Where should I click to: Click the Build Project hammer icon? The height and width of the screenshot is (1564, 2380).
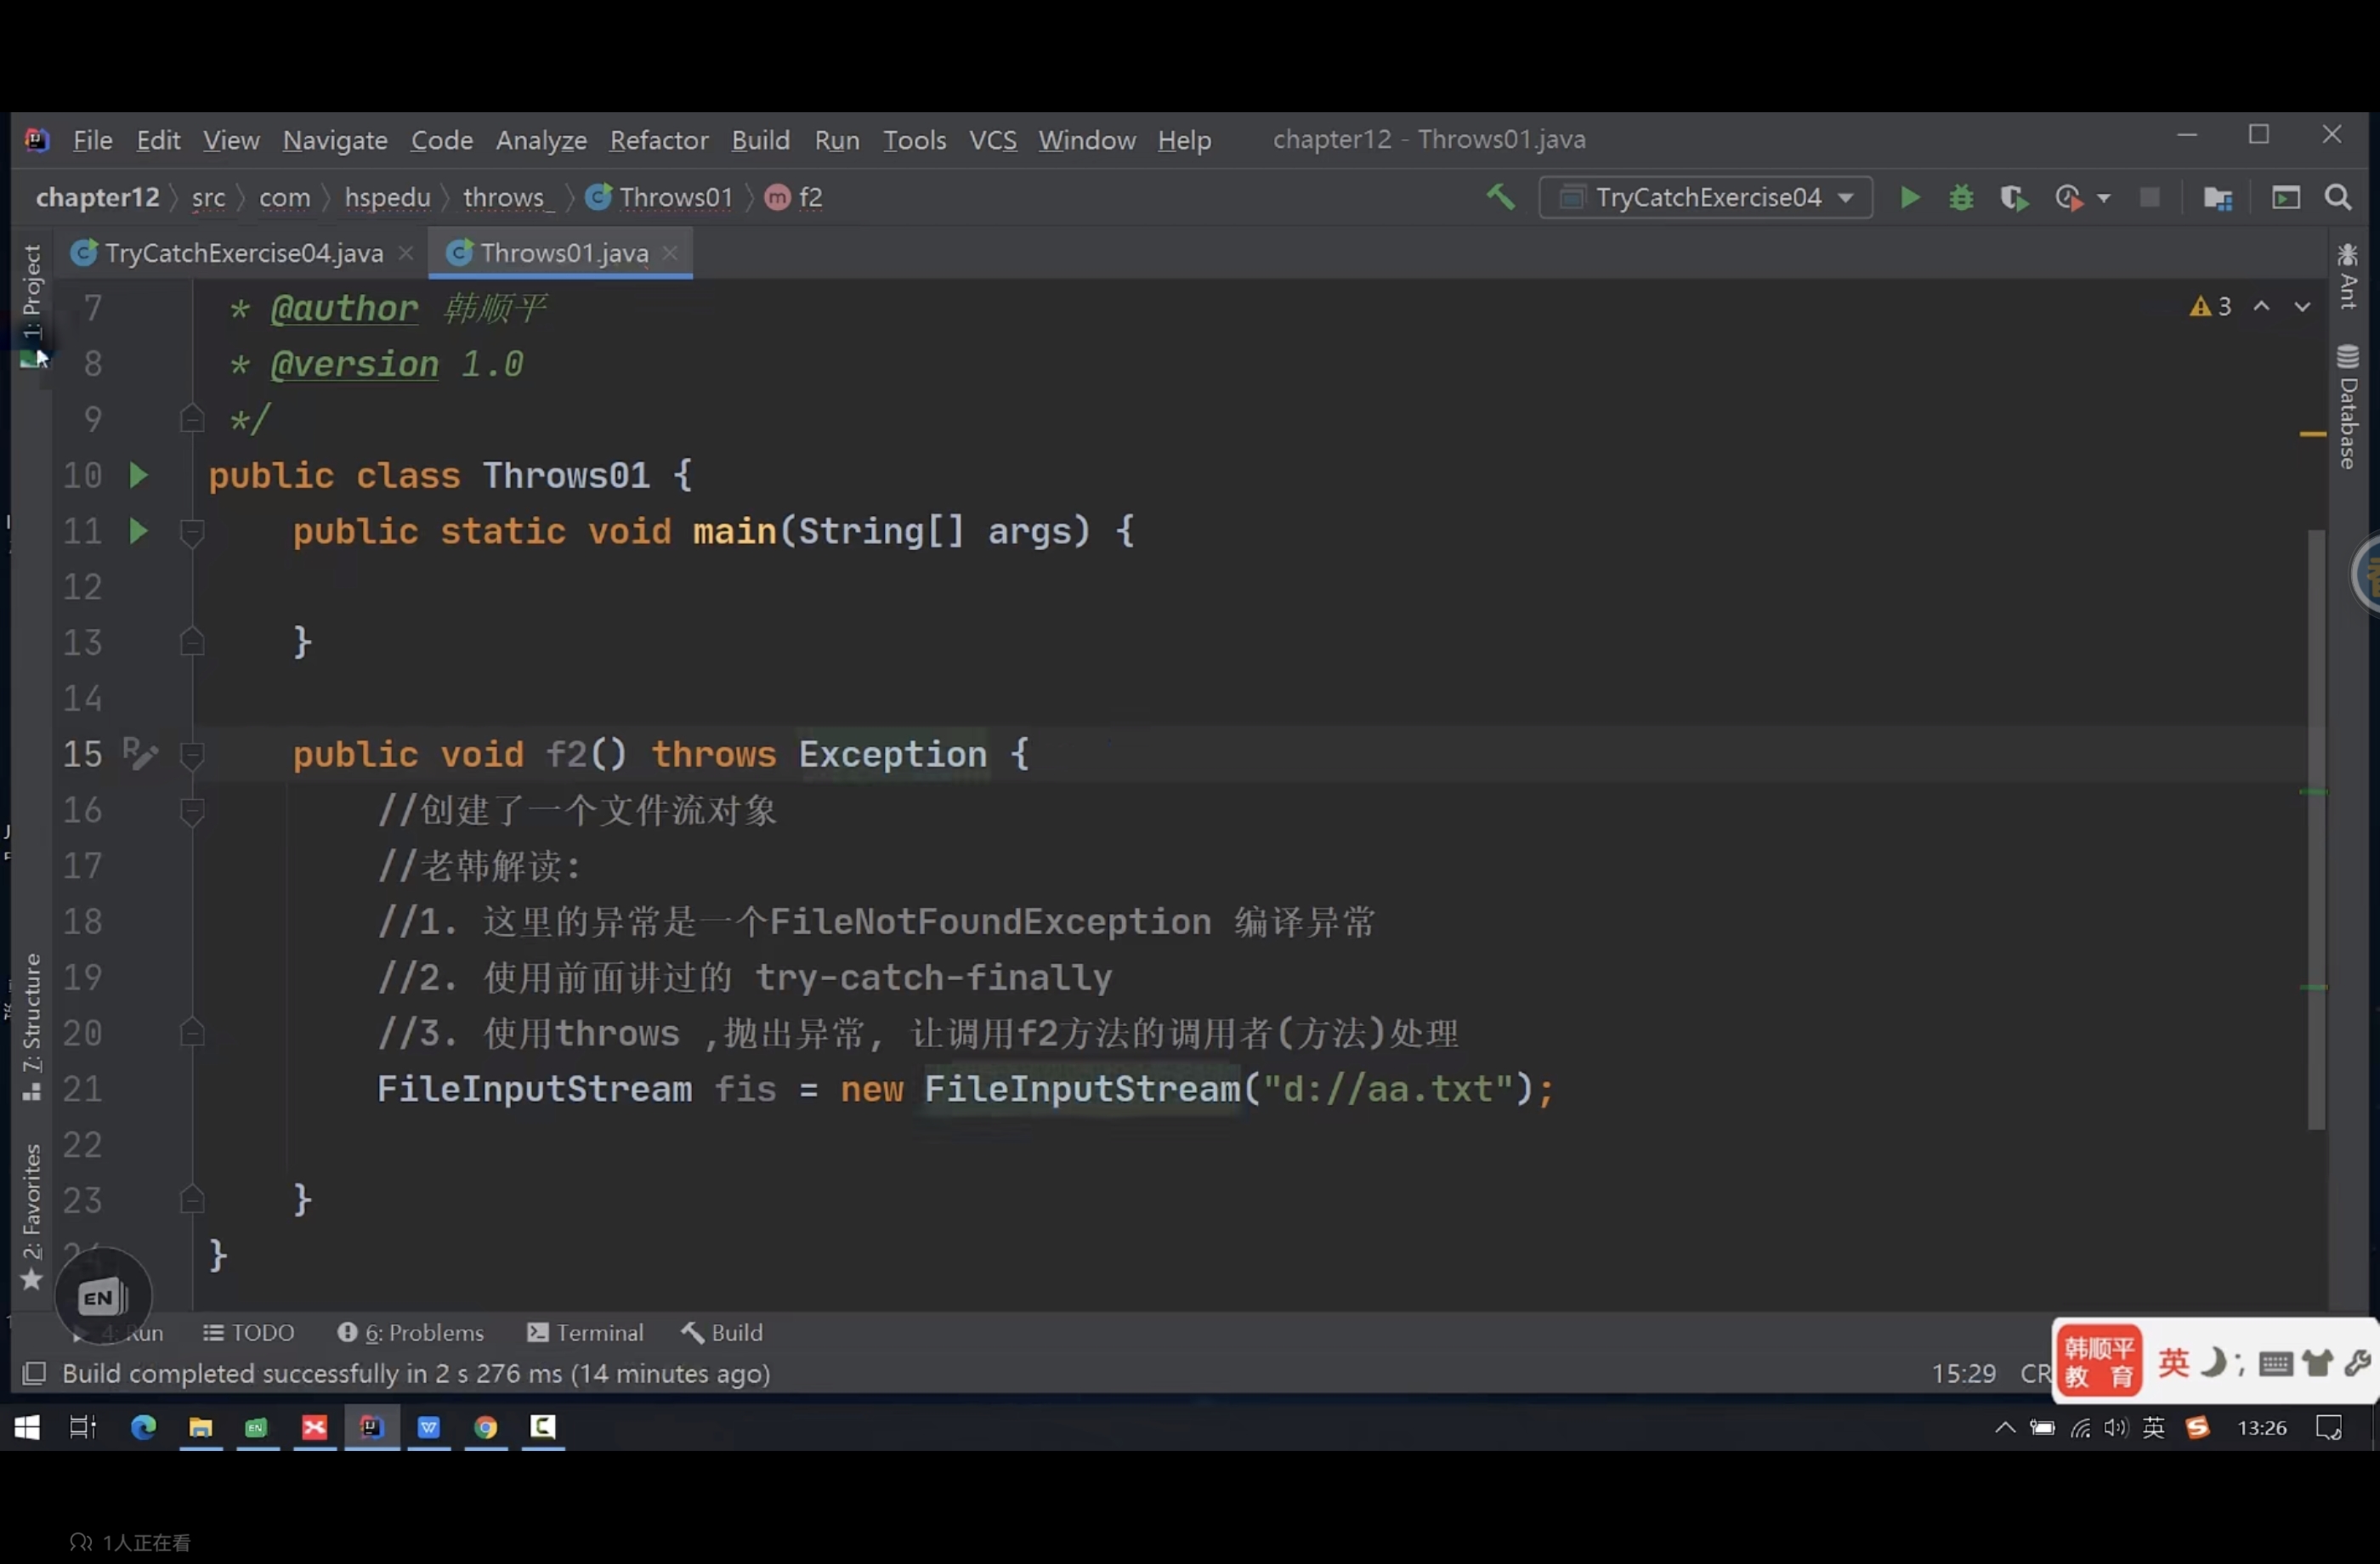[x=1500, y=197]
